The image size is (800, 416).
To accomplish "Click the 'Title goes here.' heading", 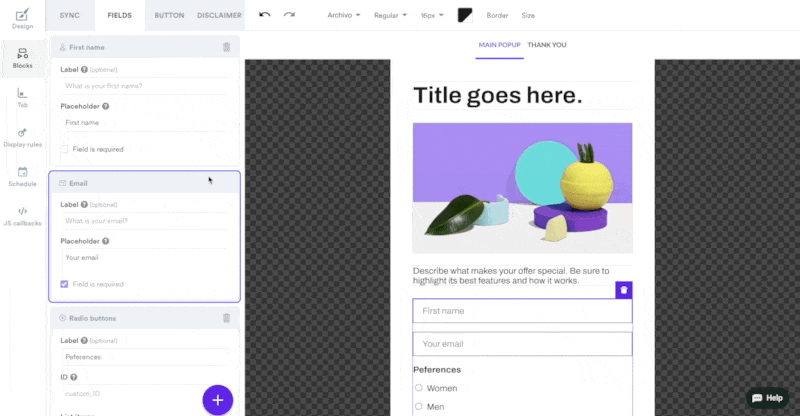I will click(x=497, y=95).
